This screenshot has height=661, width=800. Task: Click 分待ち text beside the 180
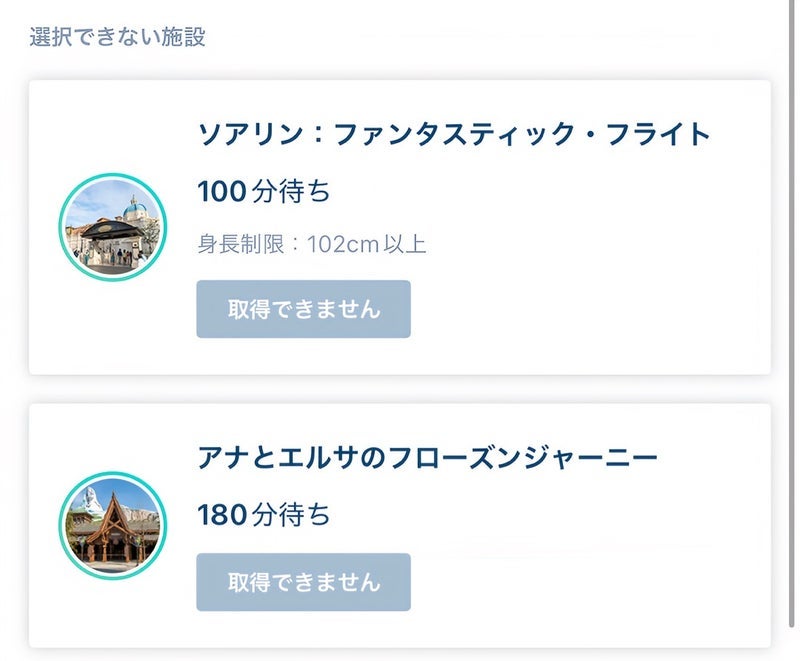[x=291, y=516]
